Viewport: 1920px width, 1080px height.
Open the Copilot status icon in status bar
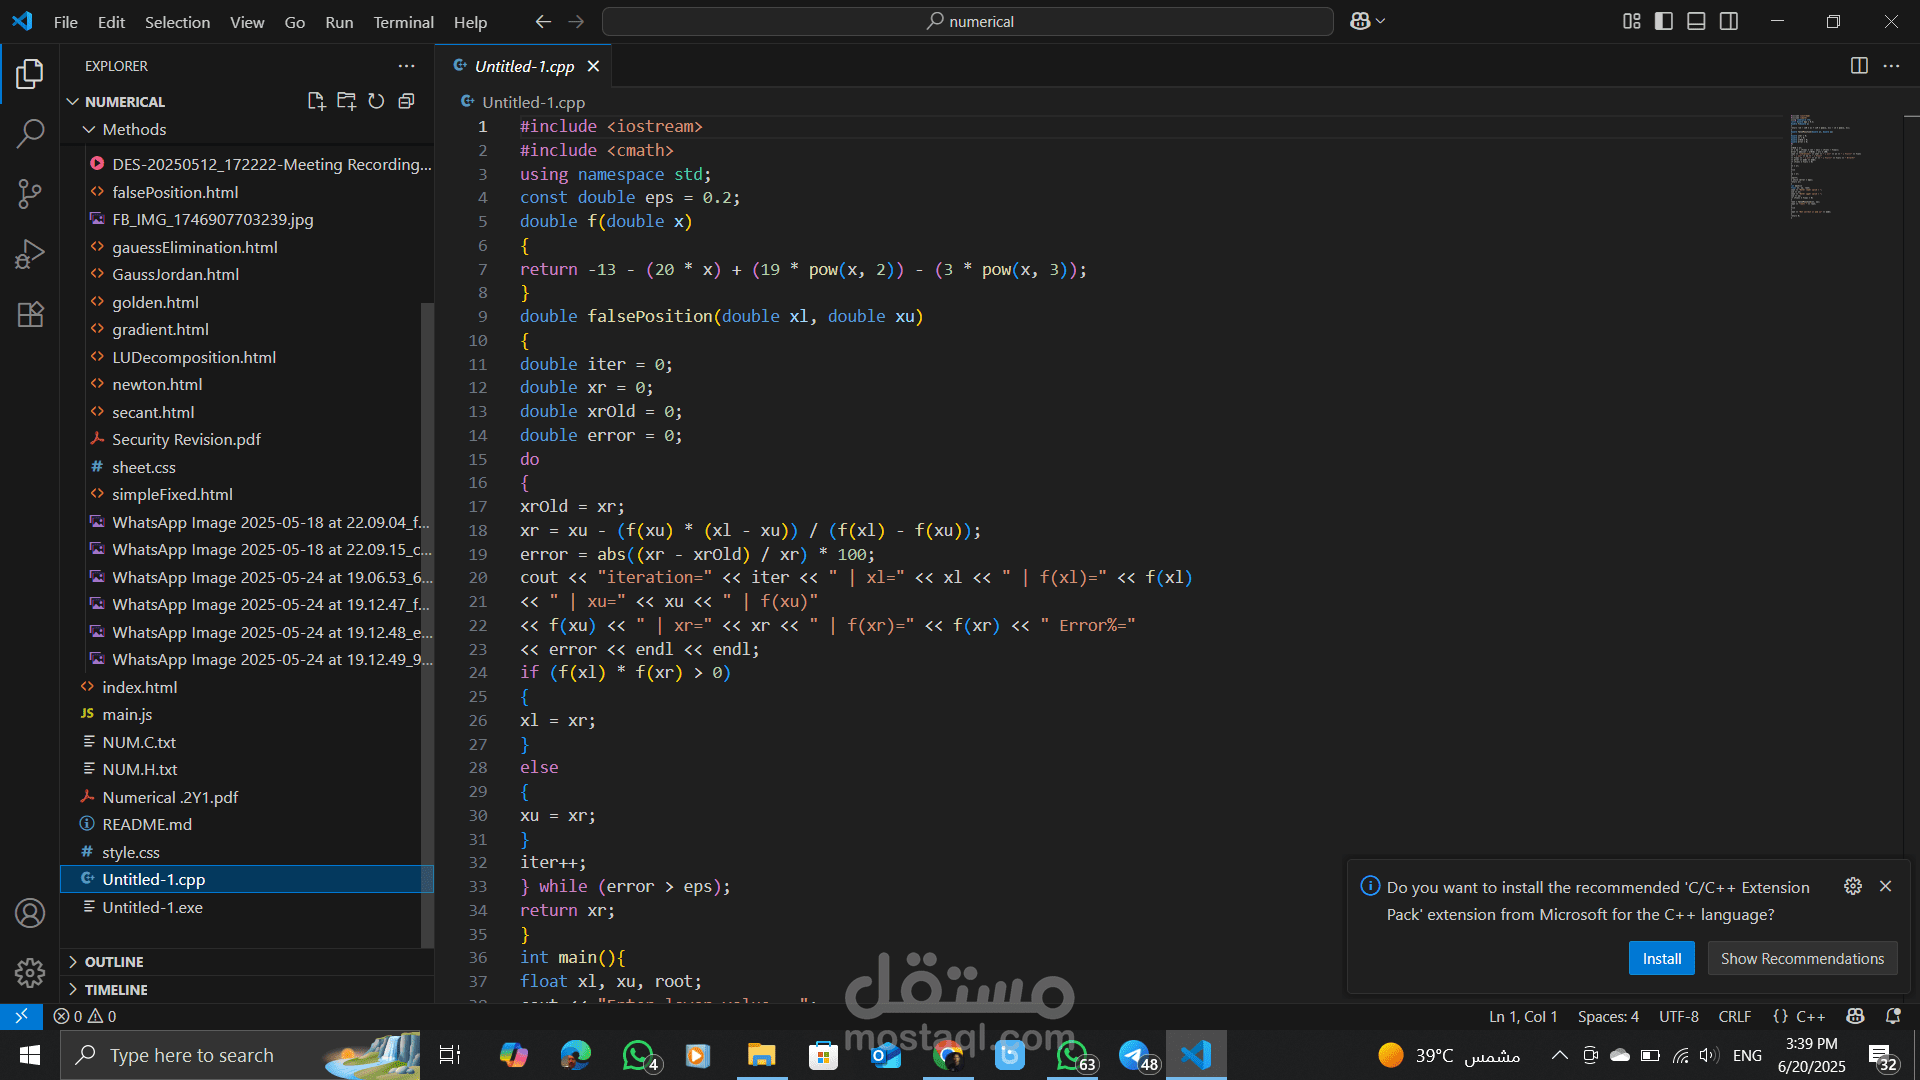point(1855,1016)
